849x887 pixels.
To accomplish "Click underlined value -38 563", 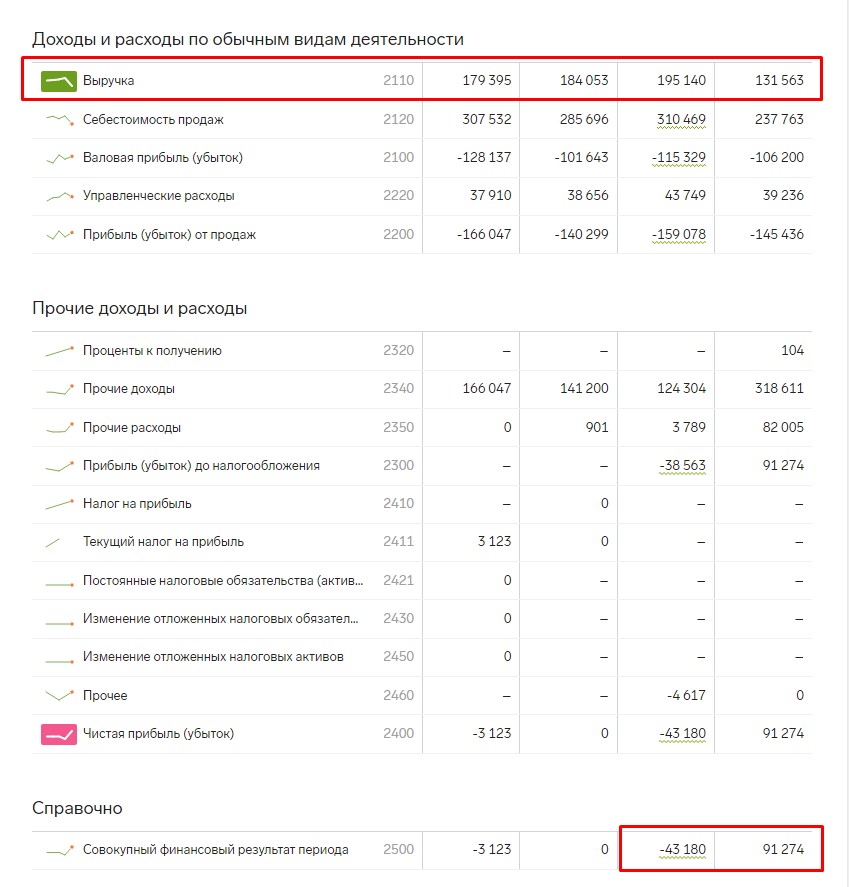I will pos(683,466).
